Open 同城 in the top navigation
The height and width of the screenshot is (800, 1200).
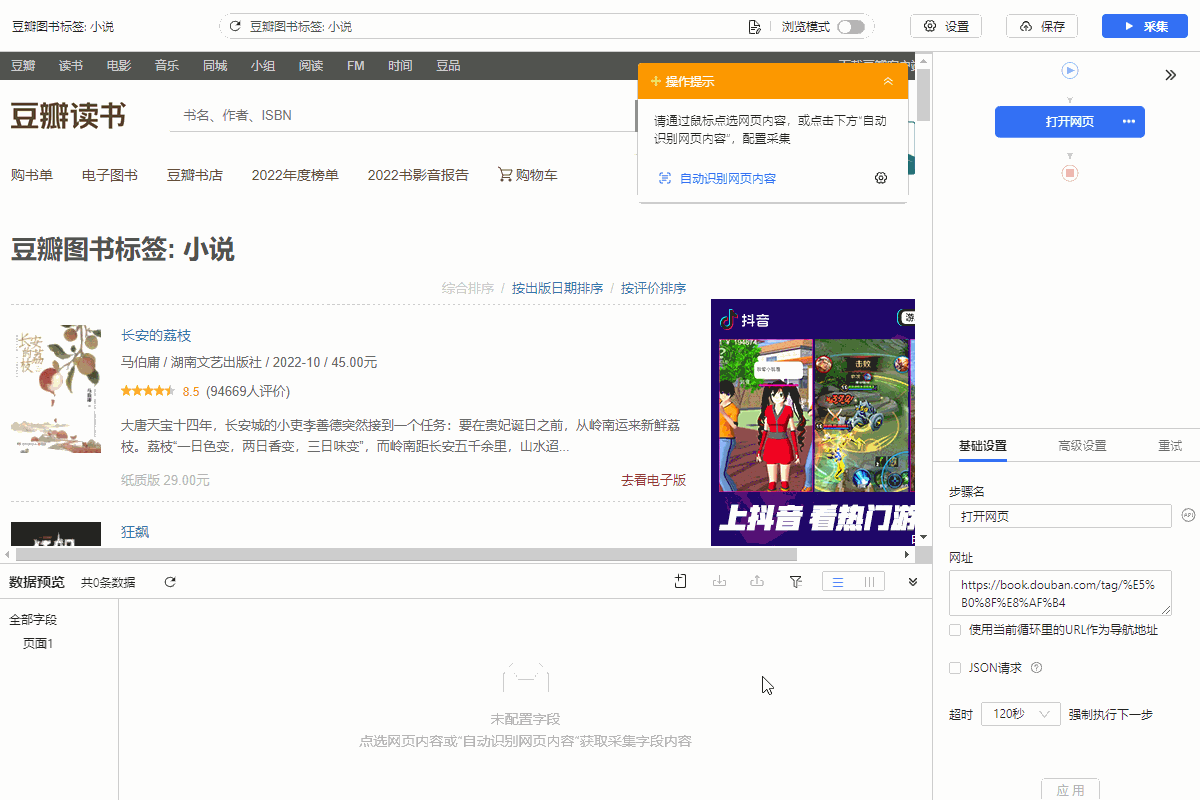[215, 66]
